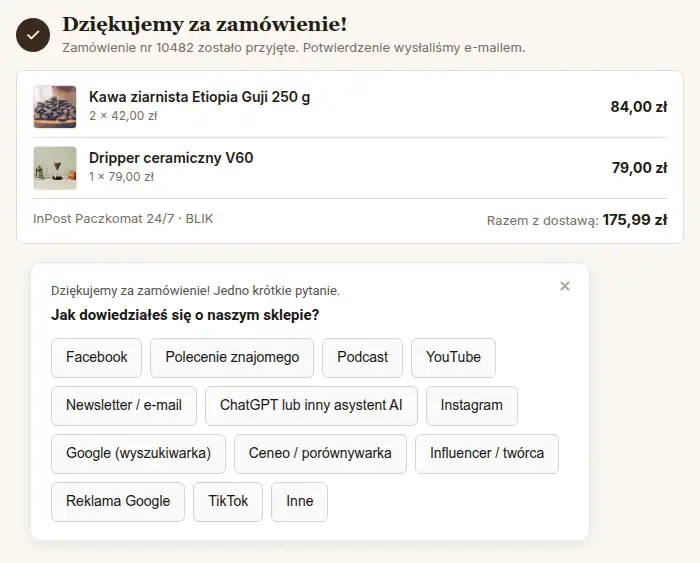The width and height of the screenshot is (700, 563).
Task: Choose Reklama Google option
Action: pyautogui.click(x=118, y=501)
